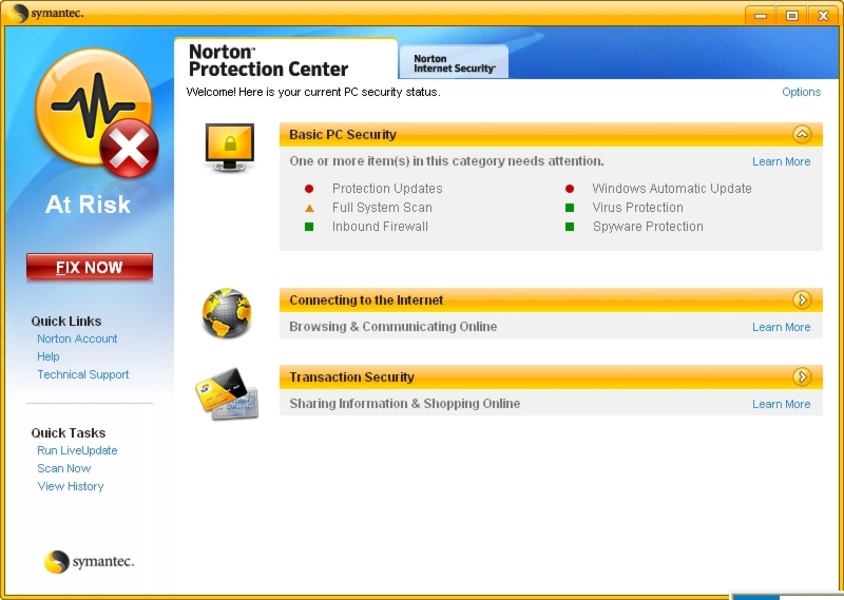Viewport: 844px width, 600px height.
Task: Click the Connecting to the Internet header title
Action: click(x=366, y=300)
